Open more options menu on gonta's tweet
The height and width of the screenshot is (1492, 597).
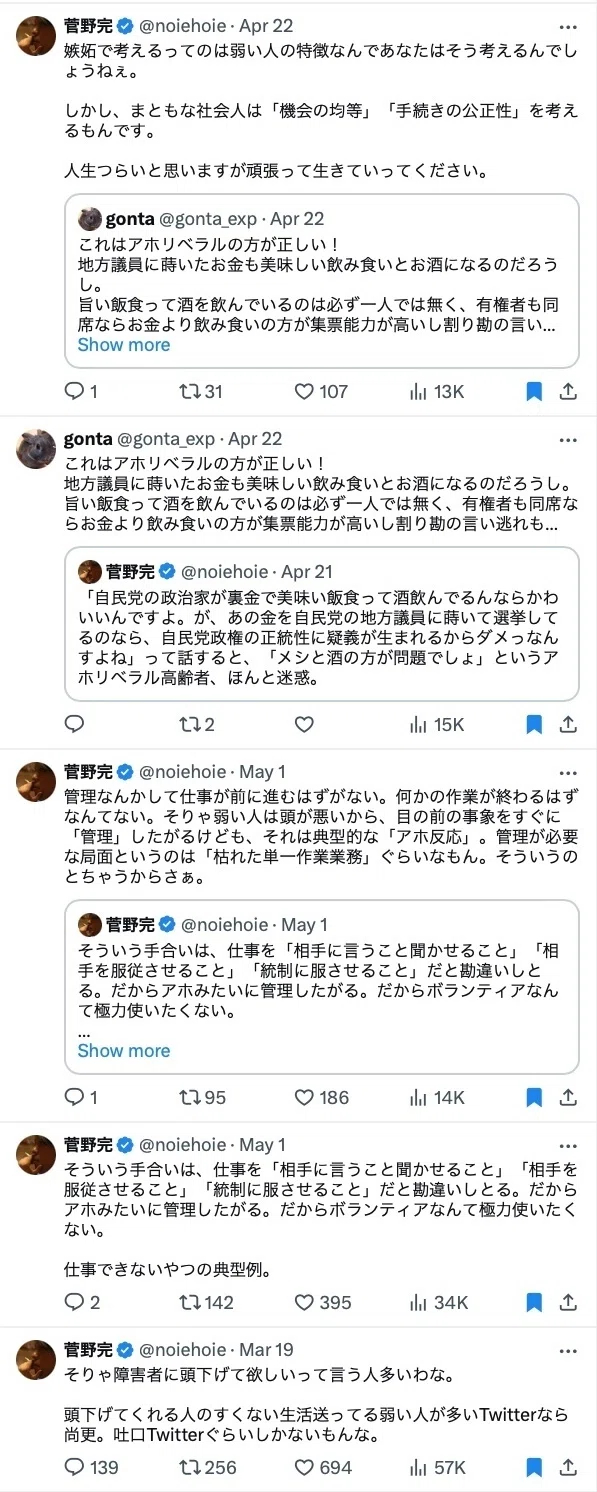coord(568,438)
